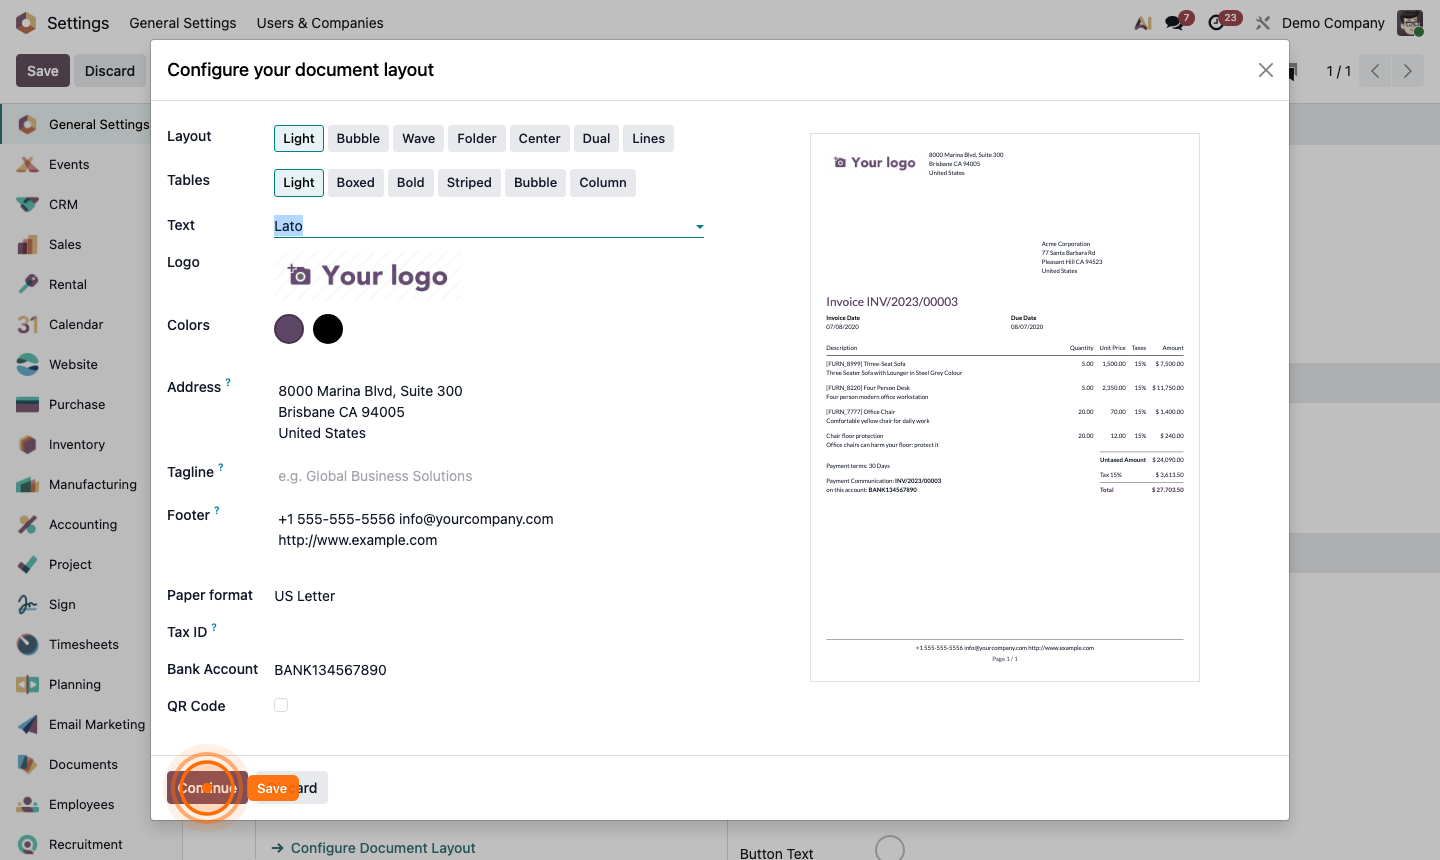
Task: Click the Save button in the dialog footer
Action: pos(272,788)
